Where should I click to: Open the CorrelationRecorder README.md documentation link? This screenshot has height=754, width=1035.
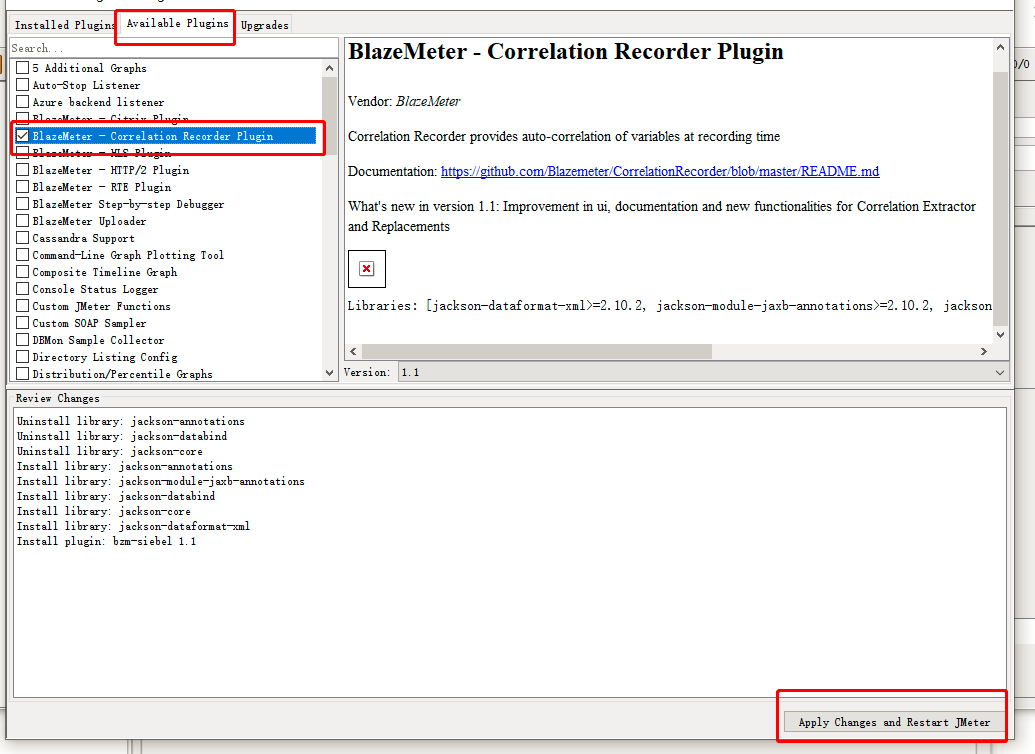point(660,172)
